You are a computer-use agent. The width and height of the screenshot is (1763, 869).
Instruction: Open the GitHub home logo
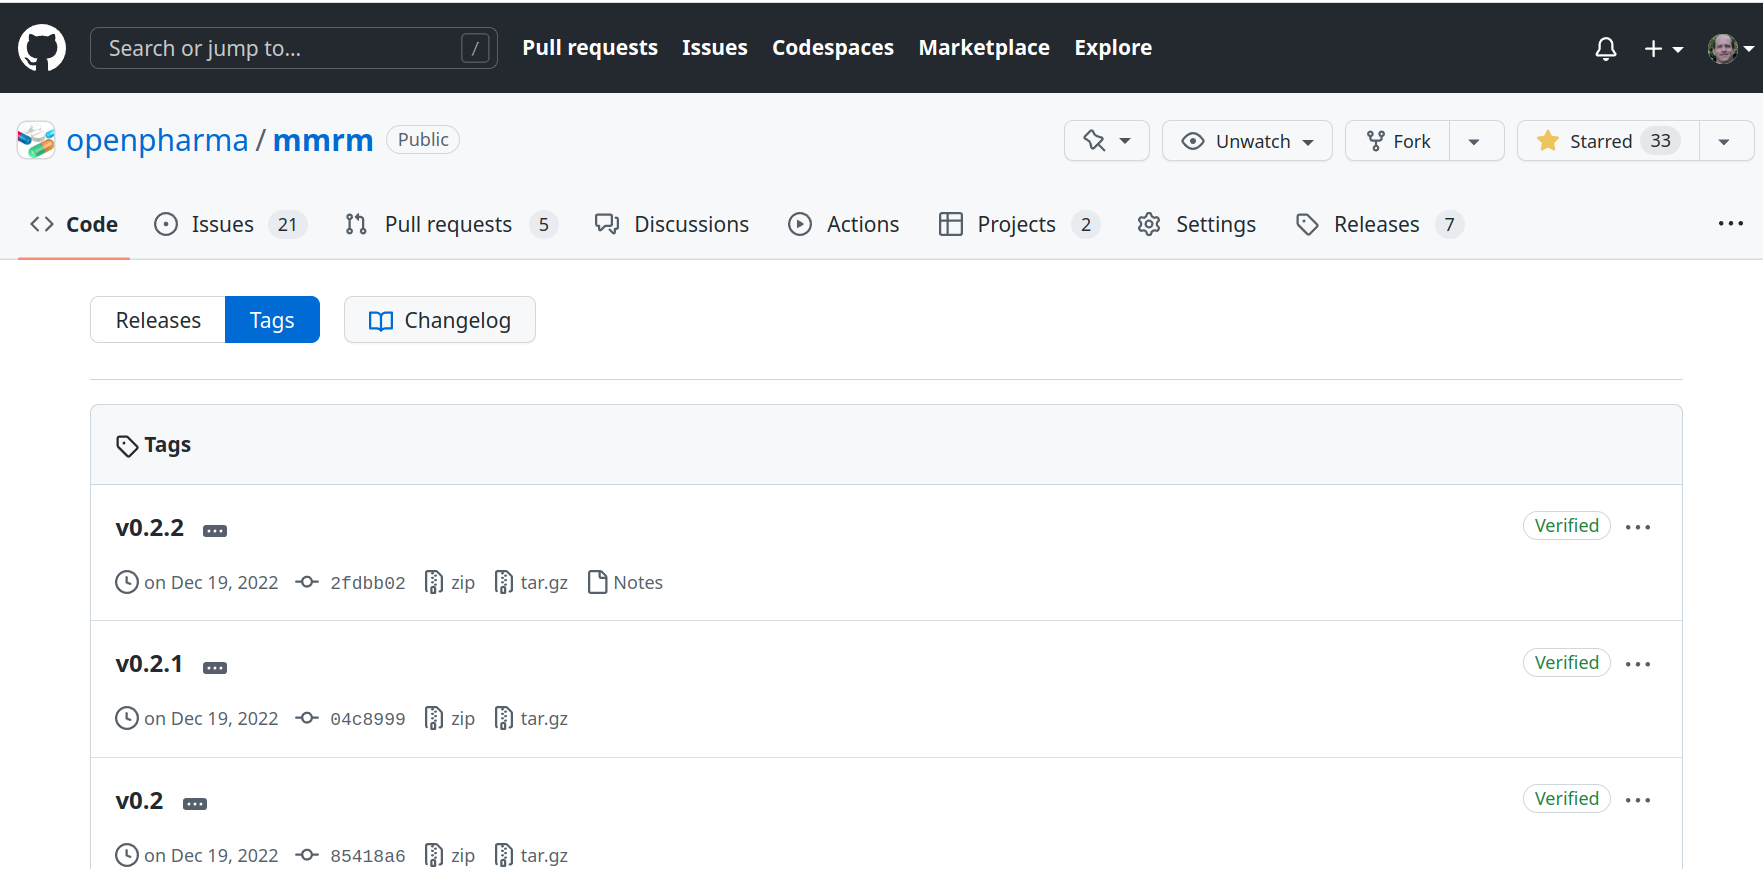click(x=42, y=48)
